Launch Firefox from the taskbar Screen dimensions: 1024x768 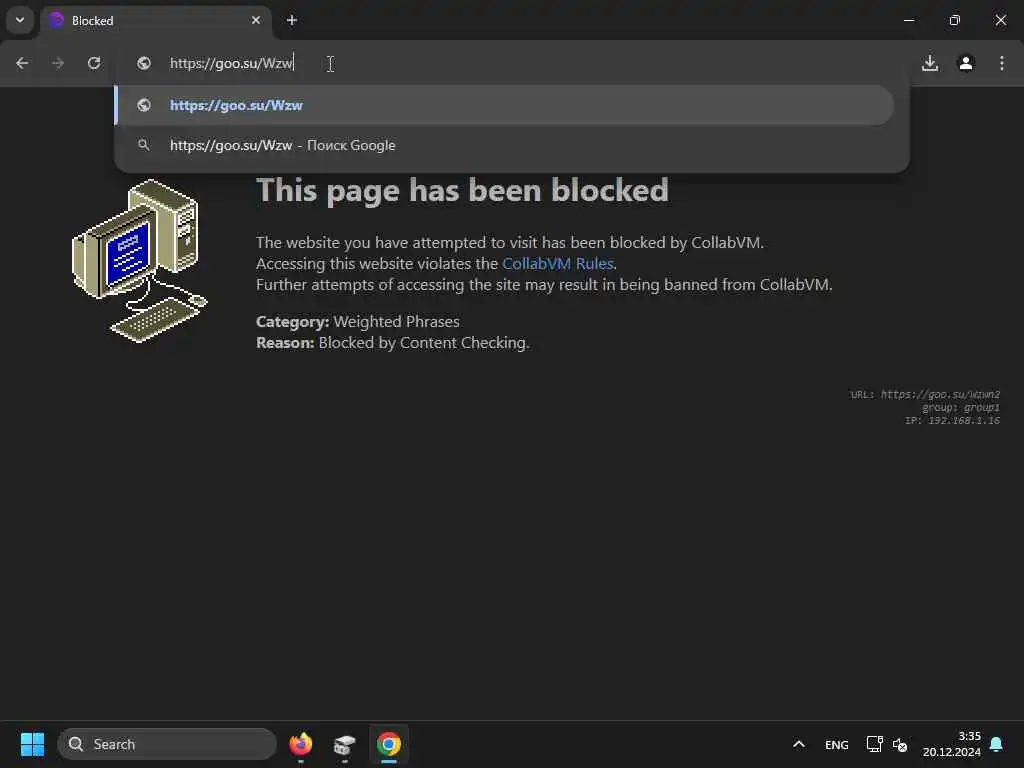[x=300, y=744]
